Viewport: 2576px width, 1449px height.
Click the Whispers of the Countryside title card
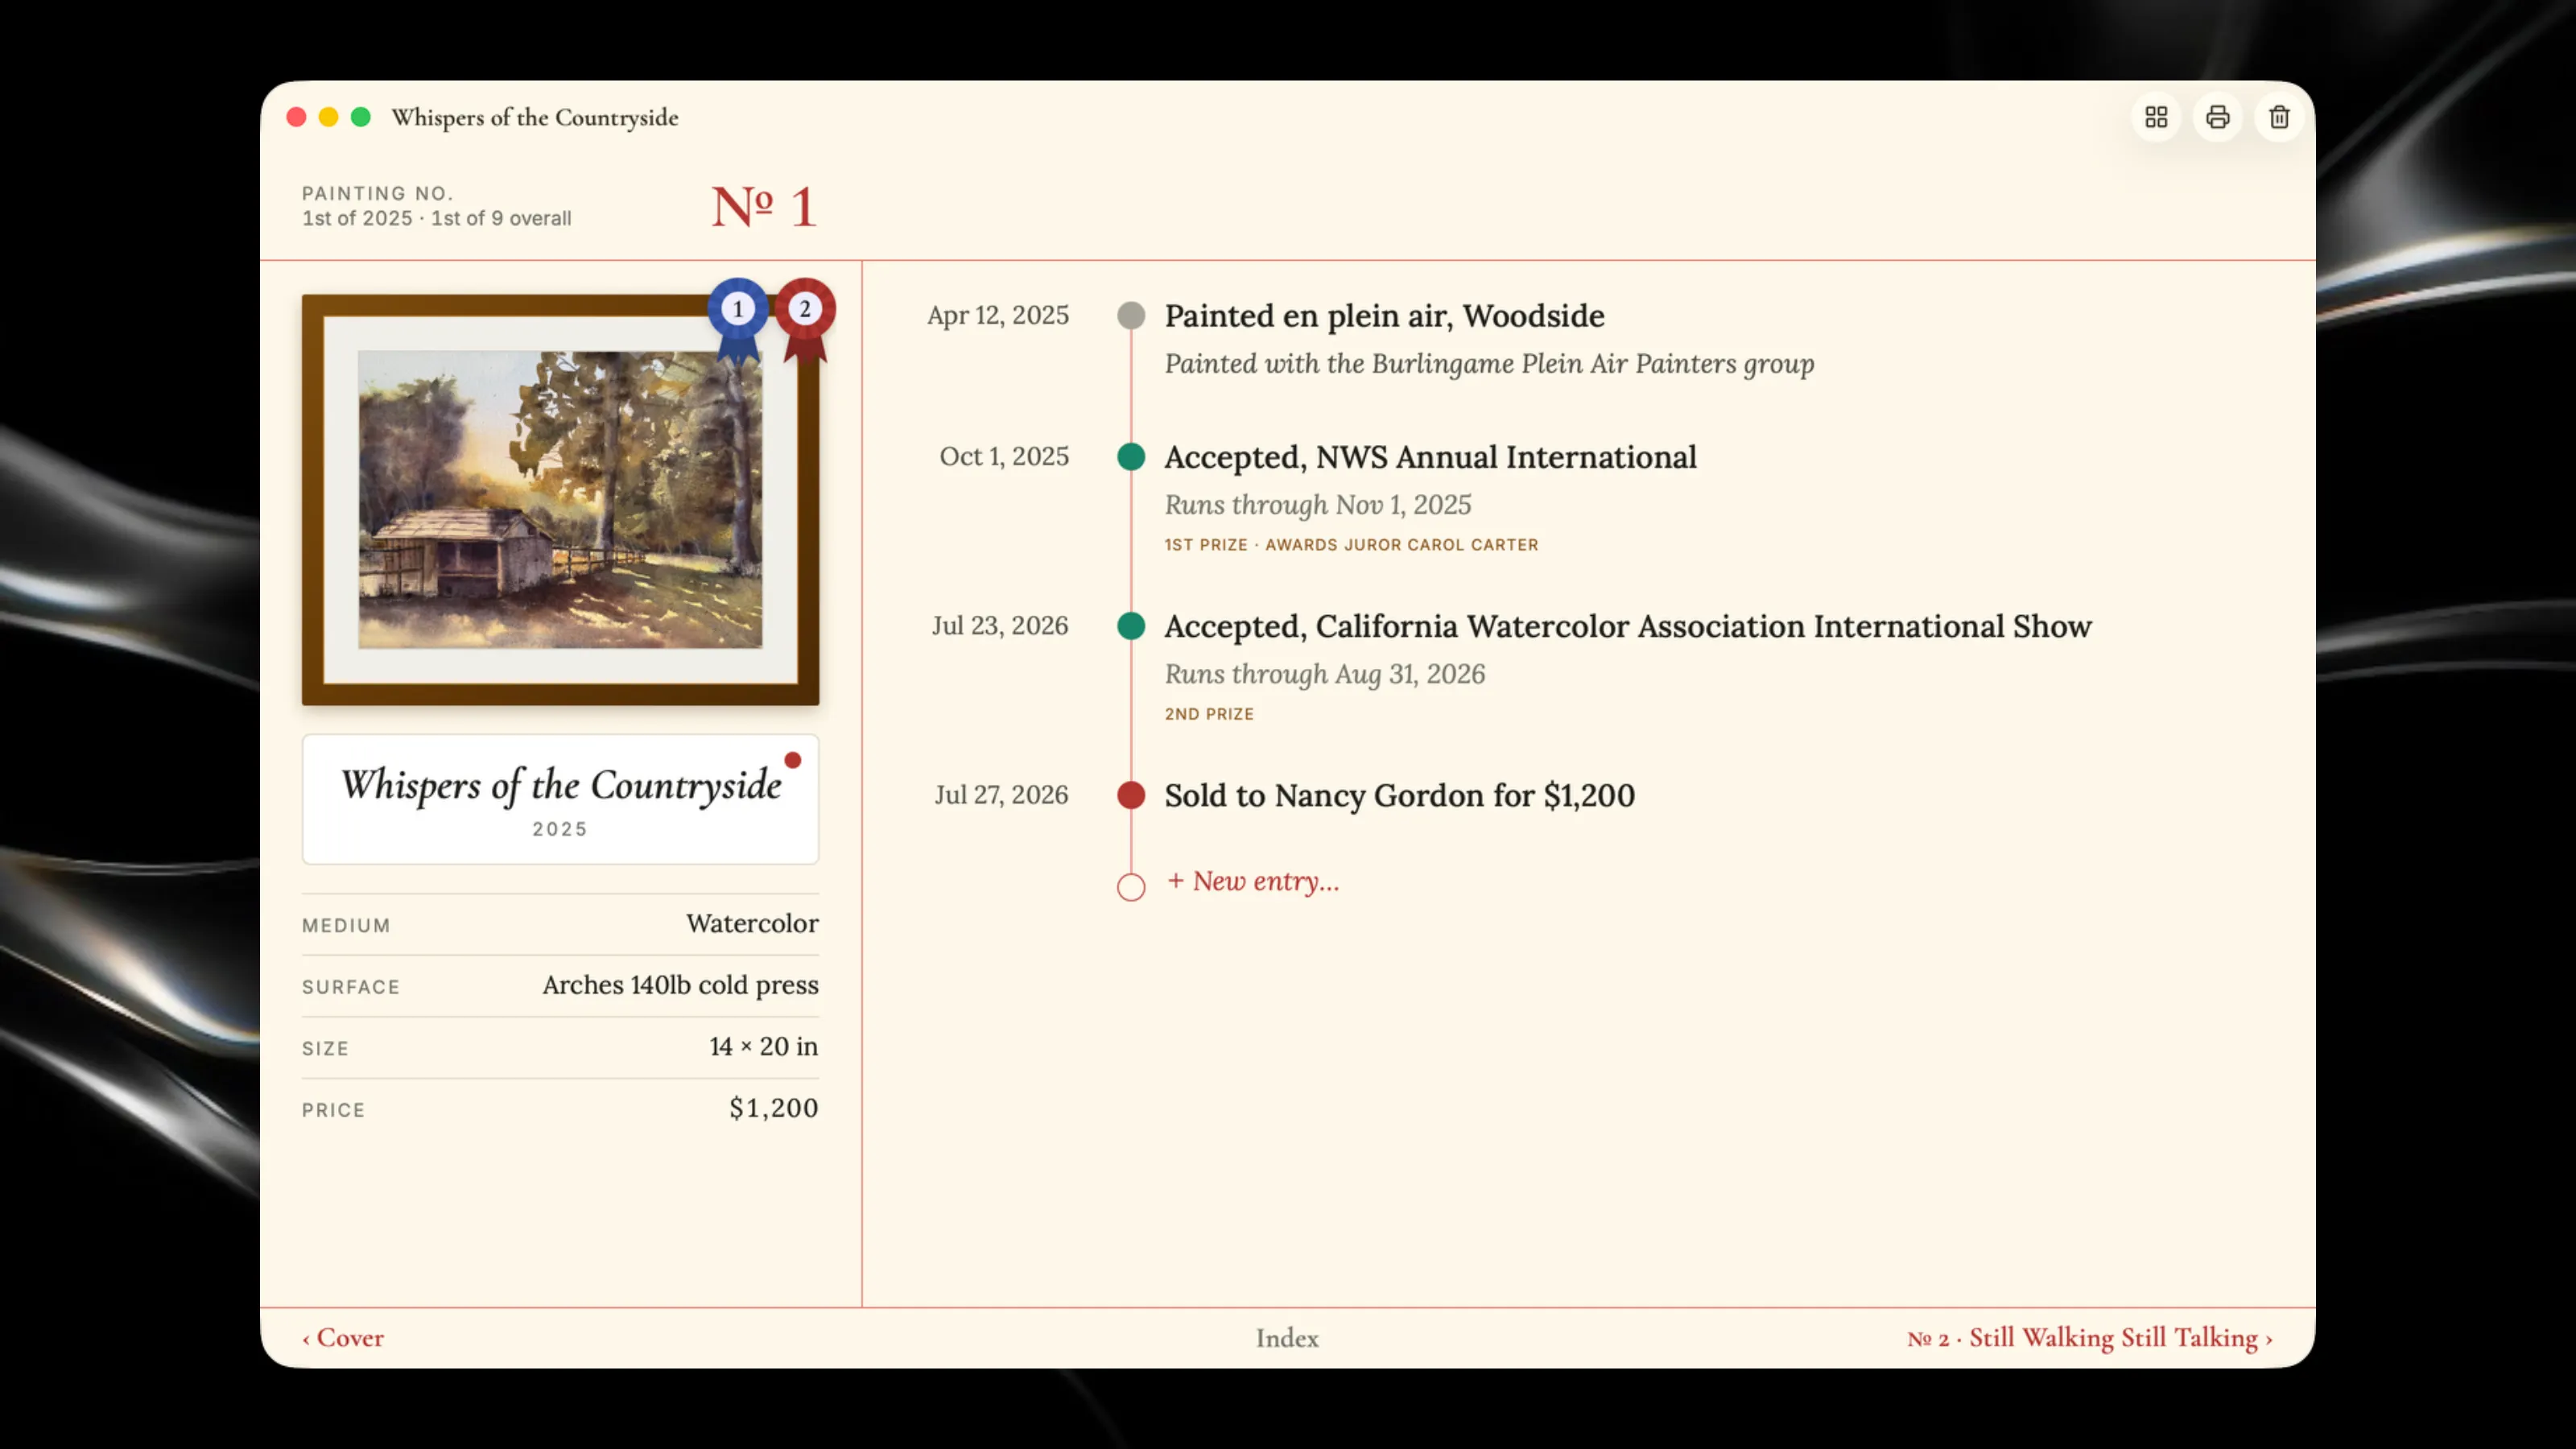click(560, 799)
